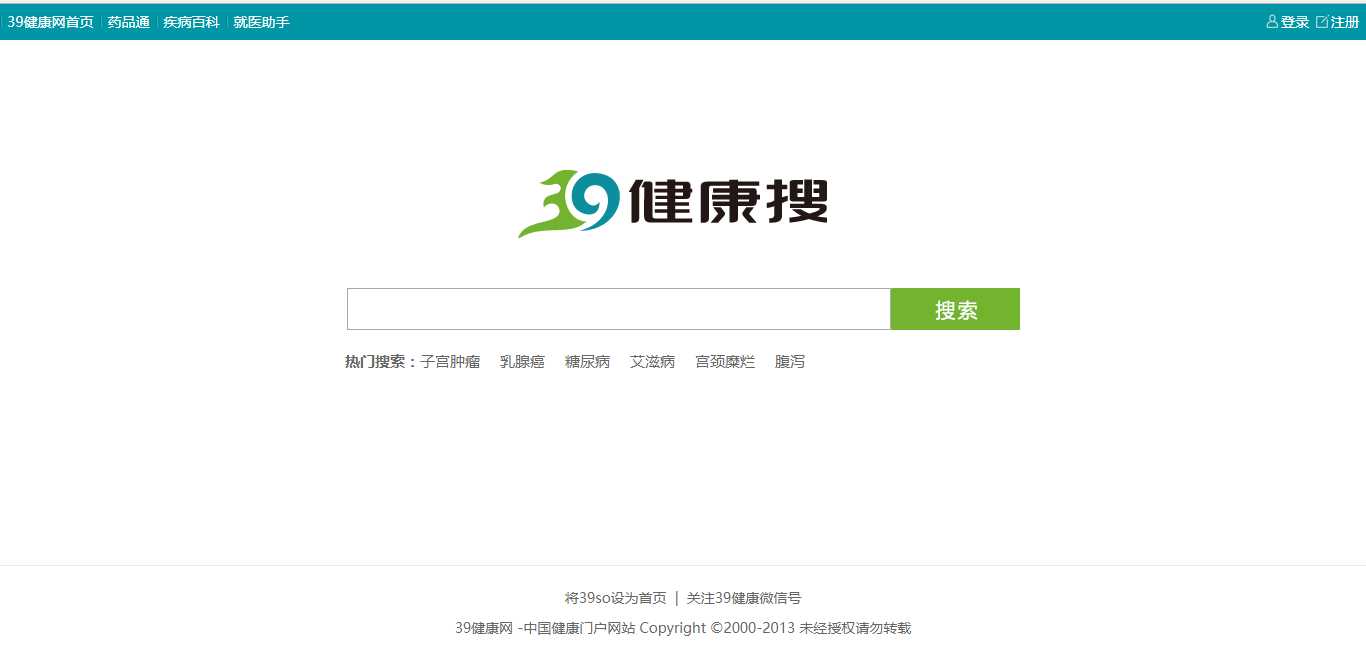This screenshot has height=666, width=1366.
Task: Select hot search term 糖尿病
Action: pyautogui.click(x=587, y=362)
